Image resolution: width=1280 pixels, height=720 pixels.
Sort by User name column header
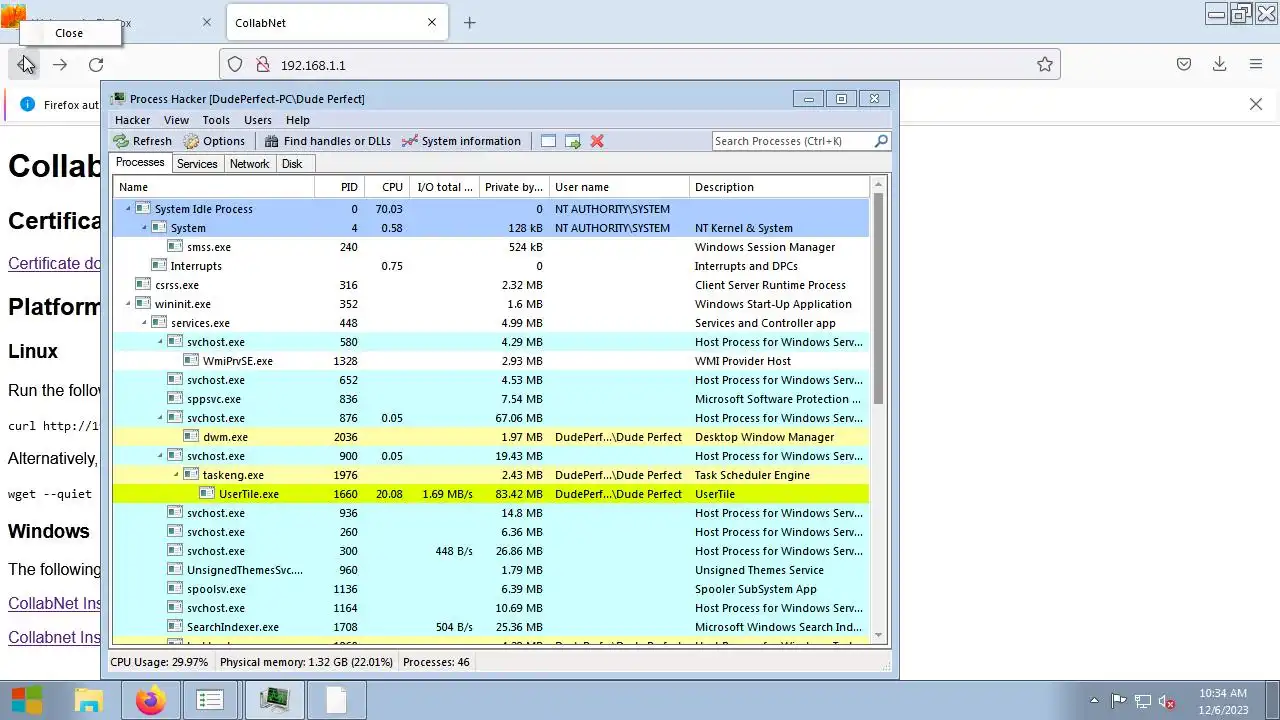[x=620, y=187]
